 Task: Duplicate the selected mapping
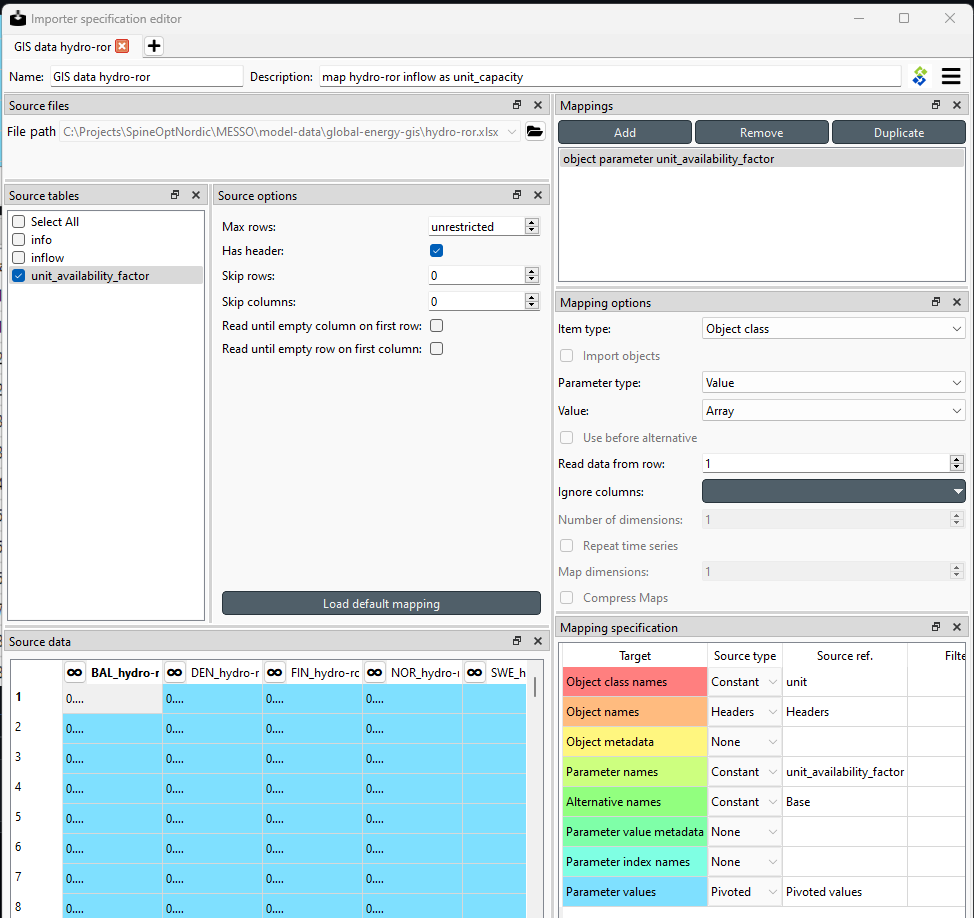[898, 131]
